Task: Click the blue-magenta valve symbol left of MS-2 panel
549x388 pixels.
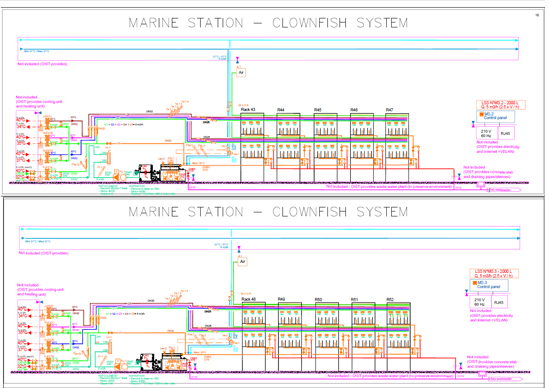Action: [473, 124]
